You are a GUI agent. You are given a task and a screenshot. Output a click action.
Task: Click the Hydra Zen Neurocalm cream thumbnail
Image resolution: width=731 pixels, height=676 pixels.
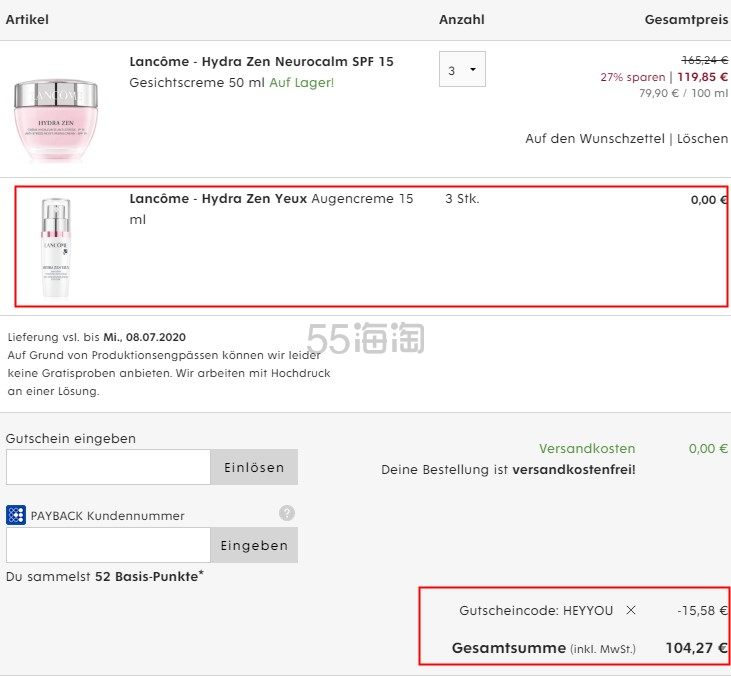[56, 119]
